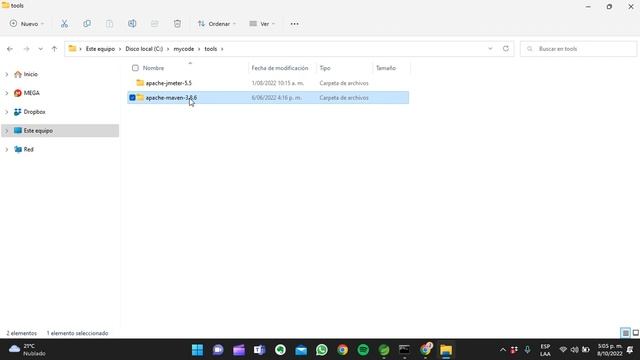Image resolution: width=640 pixels, height=360 pixels.
Task: Open the Ver dropdown menu
Action: [x=262, y=24]
